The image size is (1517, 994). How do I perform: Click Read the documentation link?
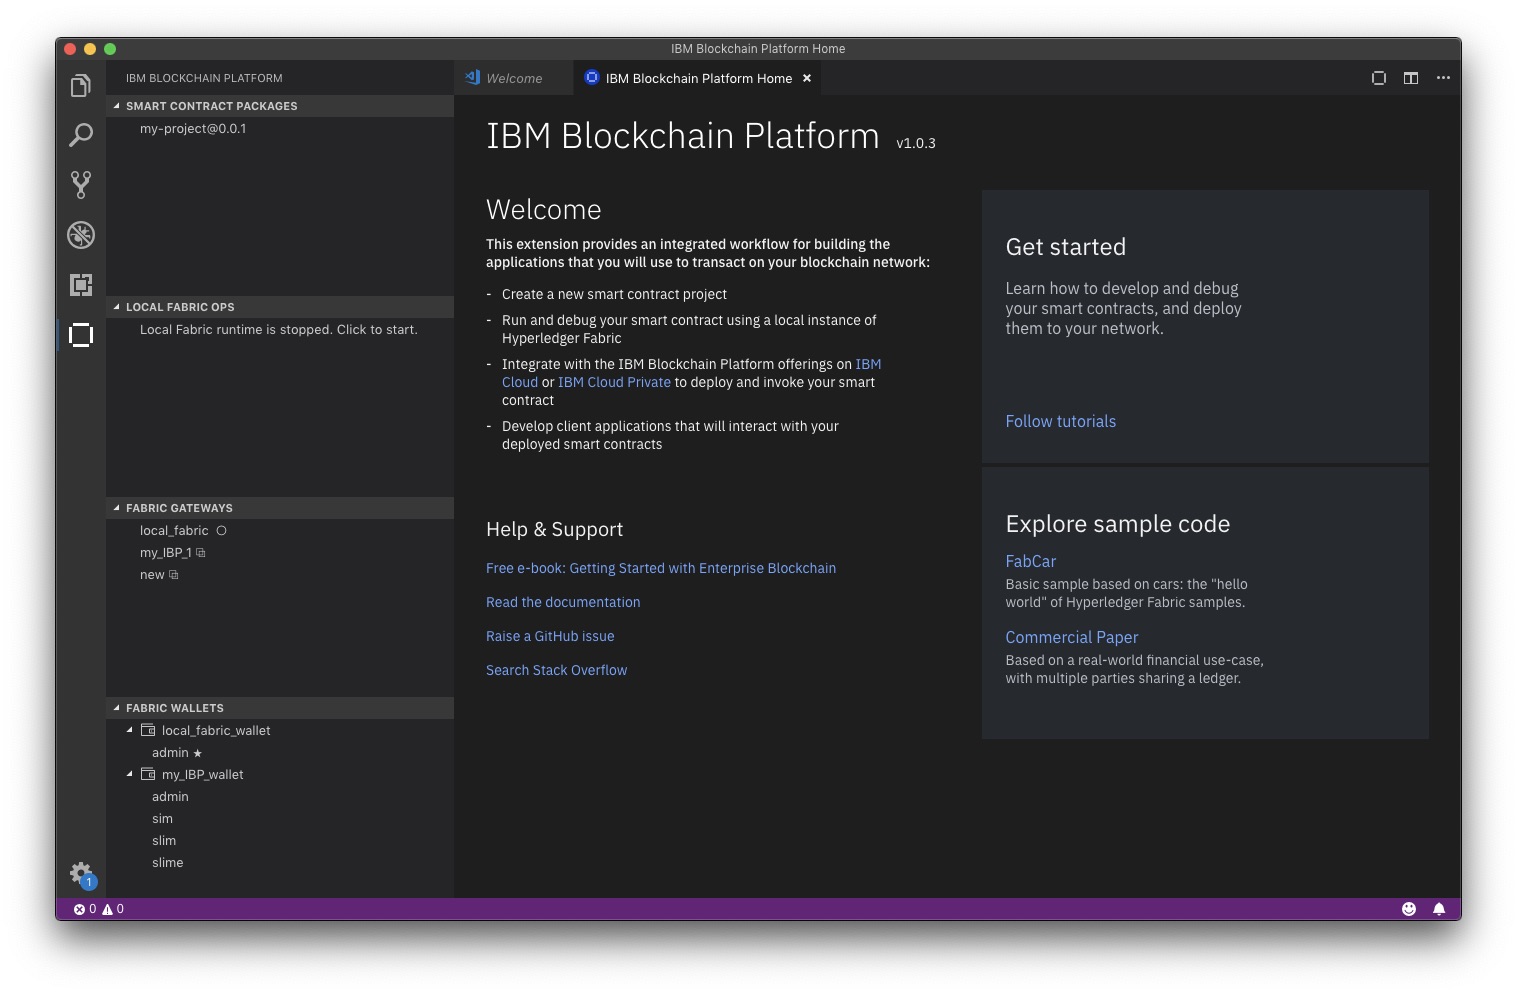click(x=563, y=602)
